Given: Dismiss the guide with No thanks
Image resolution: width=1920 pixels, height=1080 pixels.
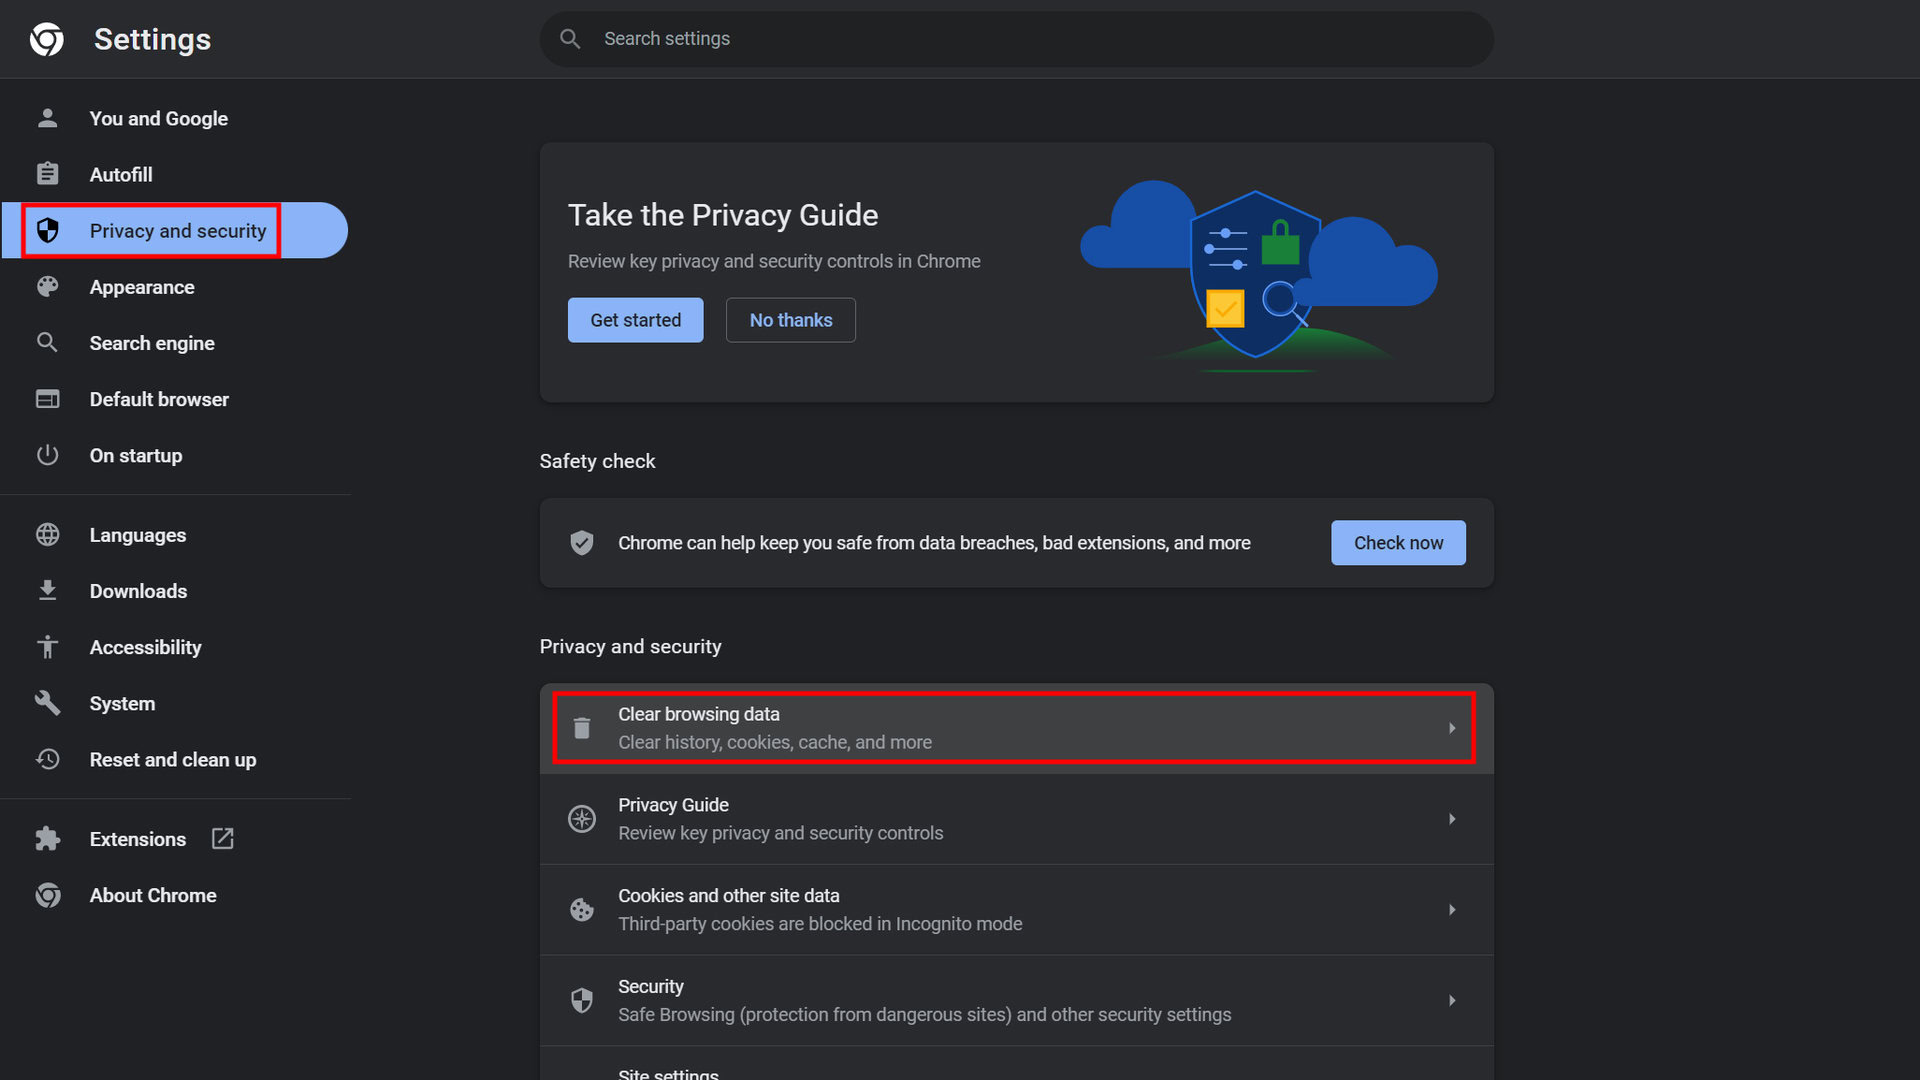Looking at the screenshot, I should (x=790, y=320).
